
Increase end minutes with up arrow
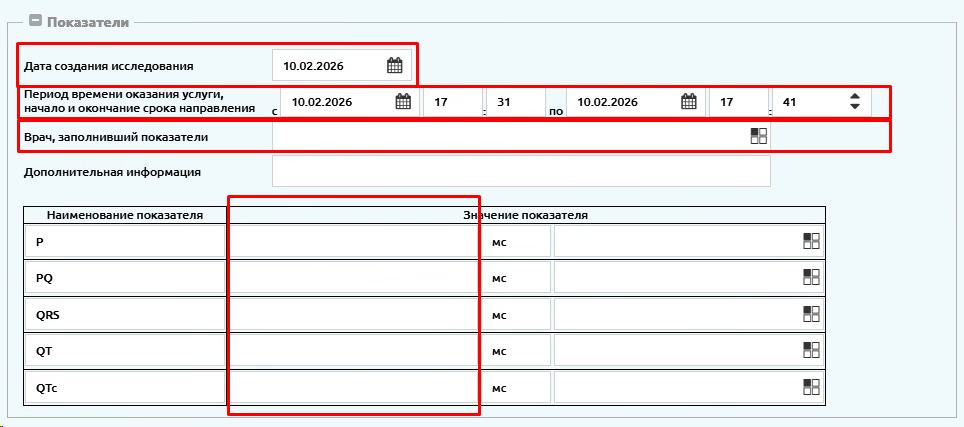coord(854,96)
